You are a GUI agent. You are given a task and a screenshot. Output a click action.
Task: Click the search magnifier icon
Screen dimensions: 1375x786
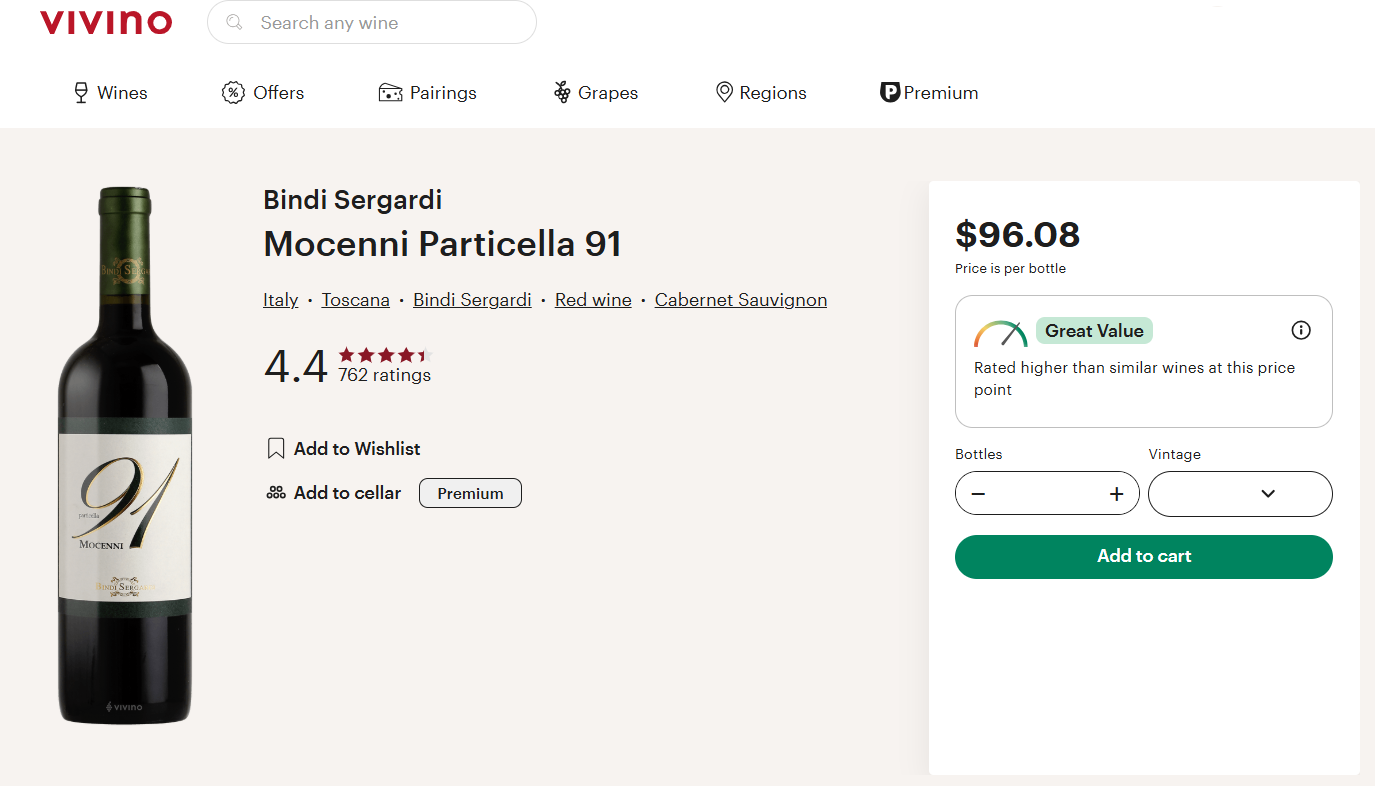coord(235,22)
